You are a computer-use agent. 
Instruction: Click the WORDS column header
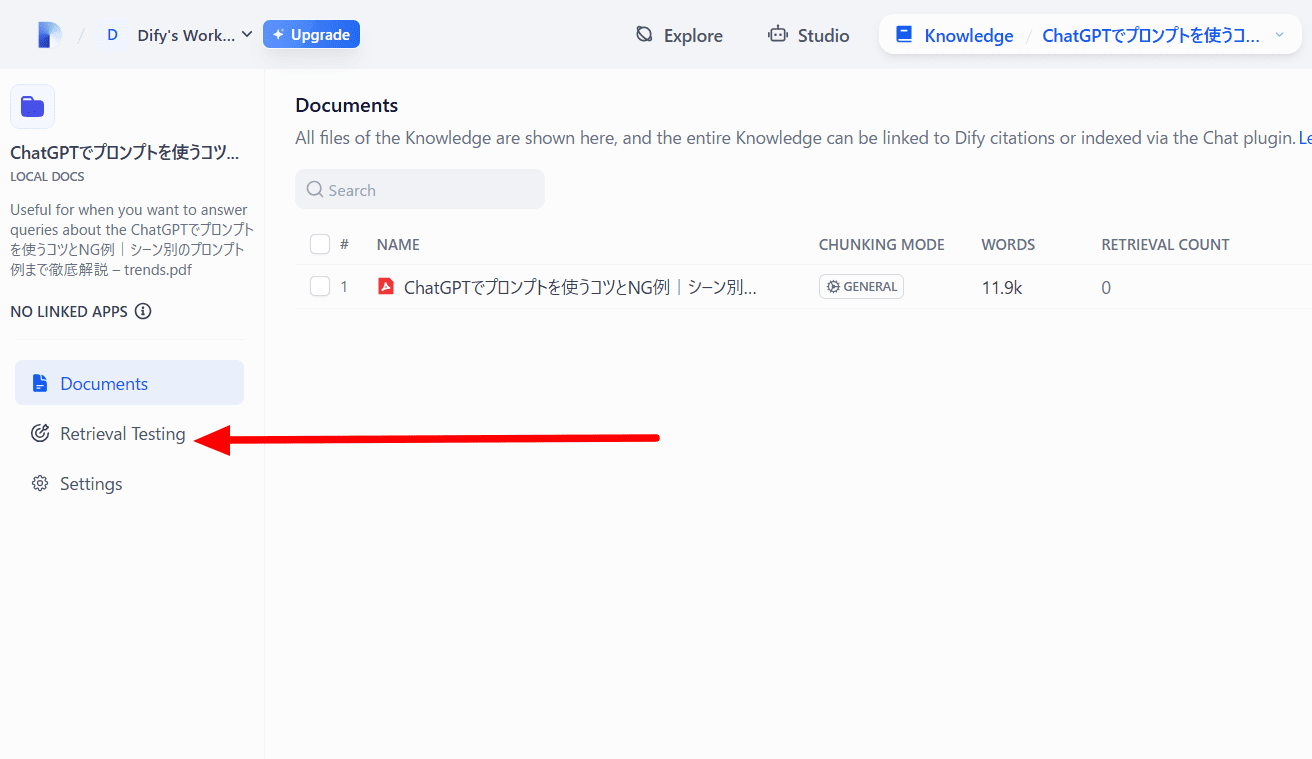pyautogui.click(x=1008, y=244)
